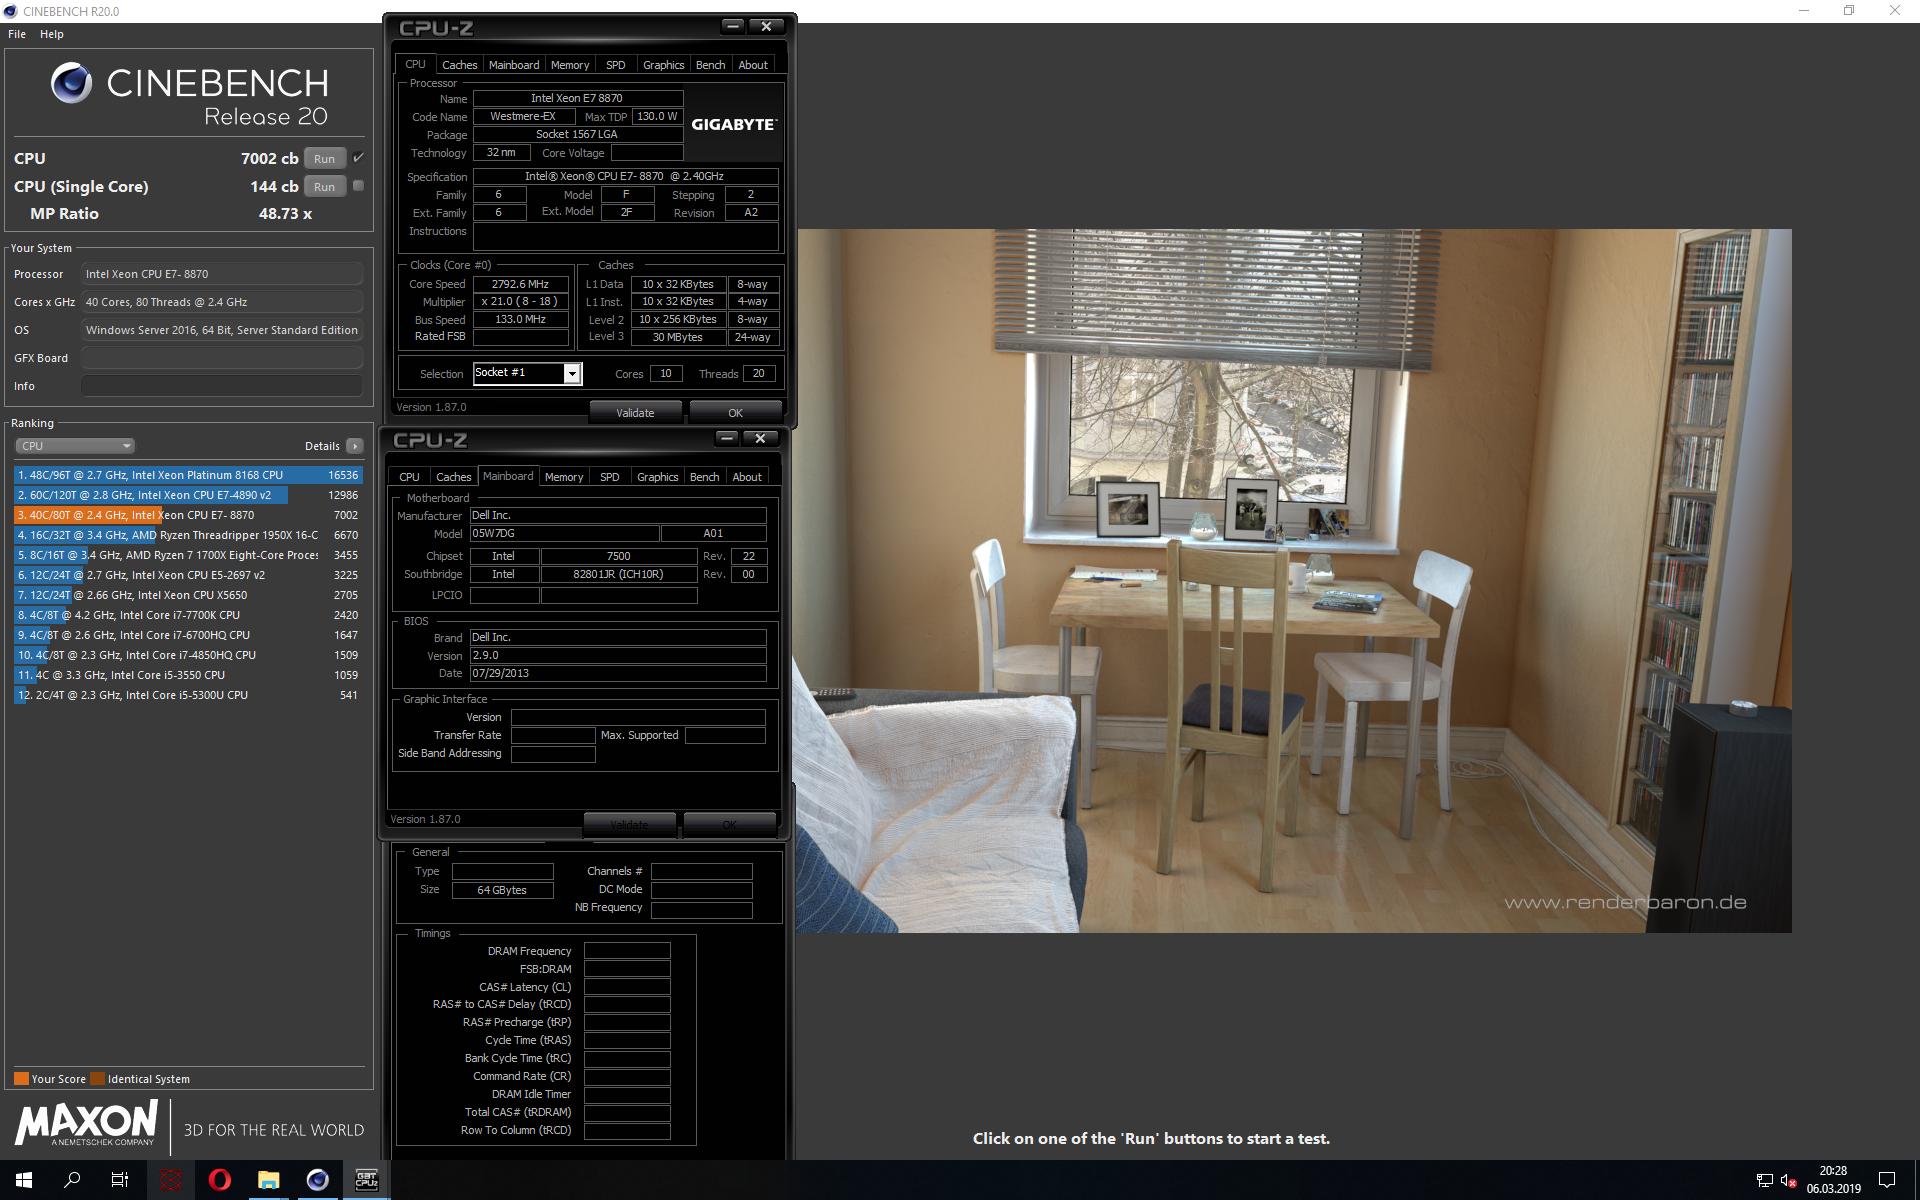Click the red atom taskbar icon

(x=171, y=1180)
